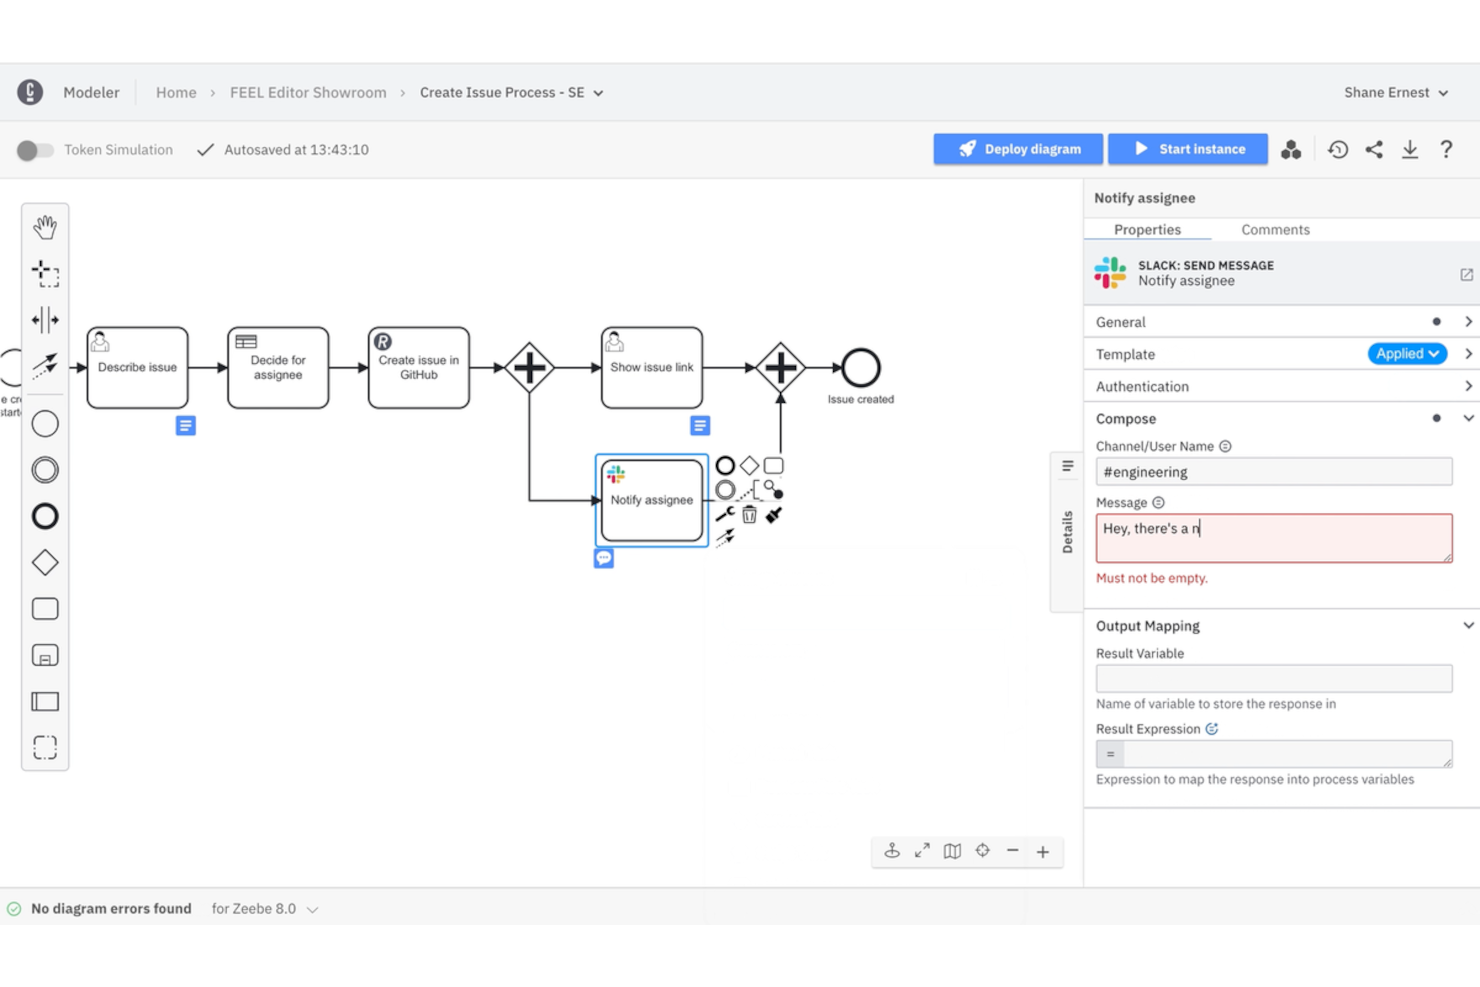The image size is (1480, 987).
Task: Open the Shane Ernest user menu
Action: [x=1396, y=92]
